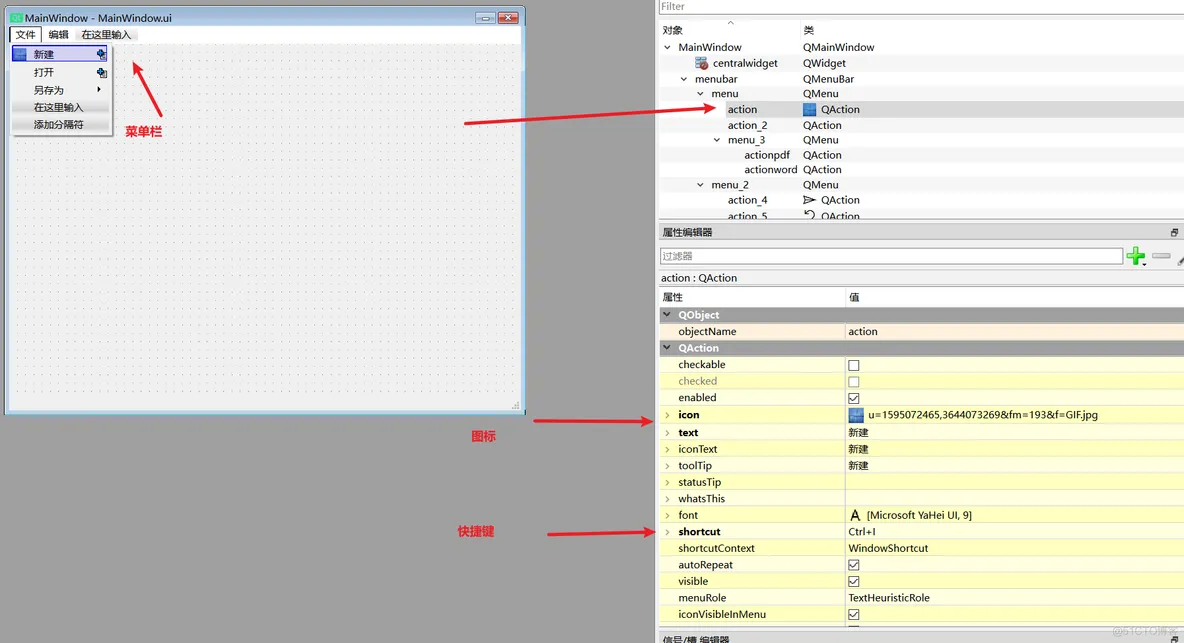Uncheck the enabled property checkbox
Image resolution: width=1184 pixels, height=643 pixels.
point(854,398)
